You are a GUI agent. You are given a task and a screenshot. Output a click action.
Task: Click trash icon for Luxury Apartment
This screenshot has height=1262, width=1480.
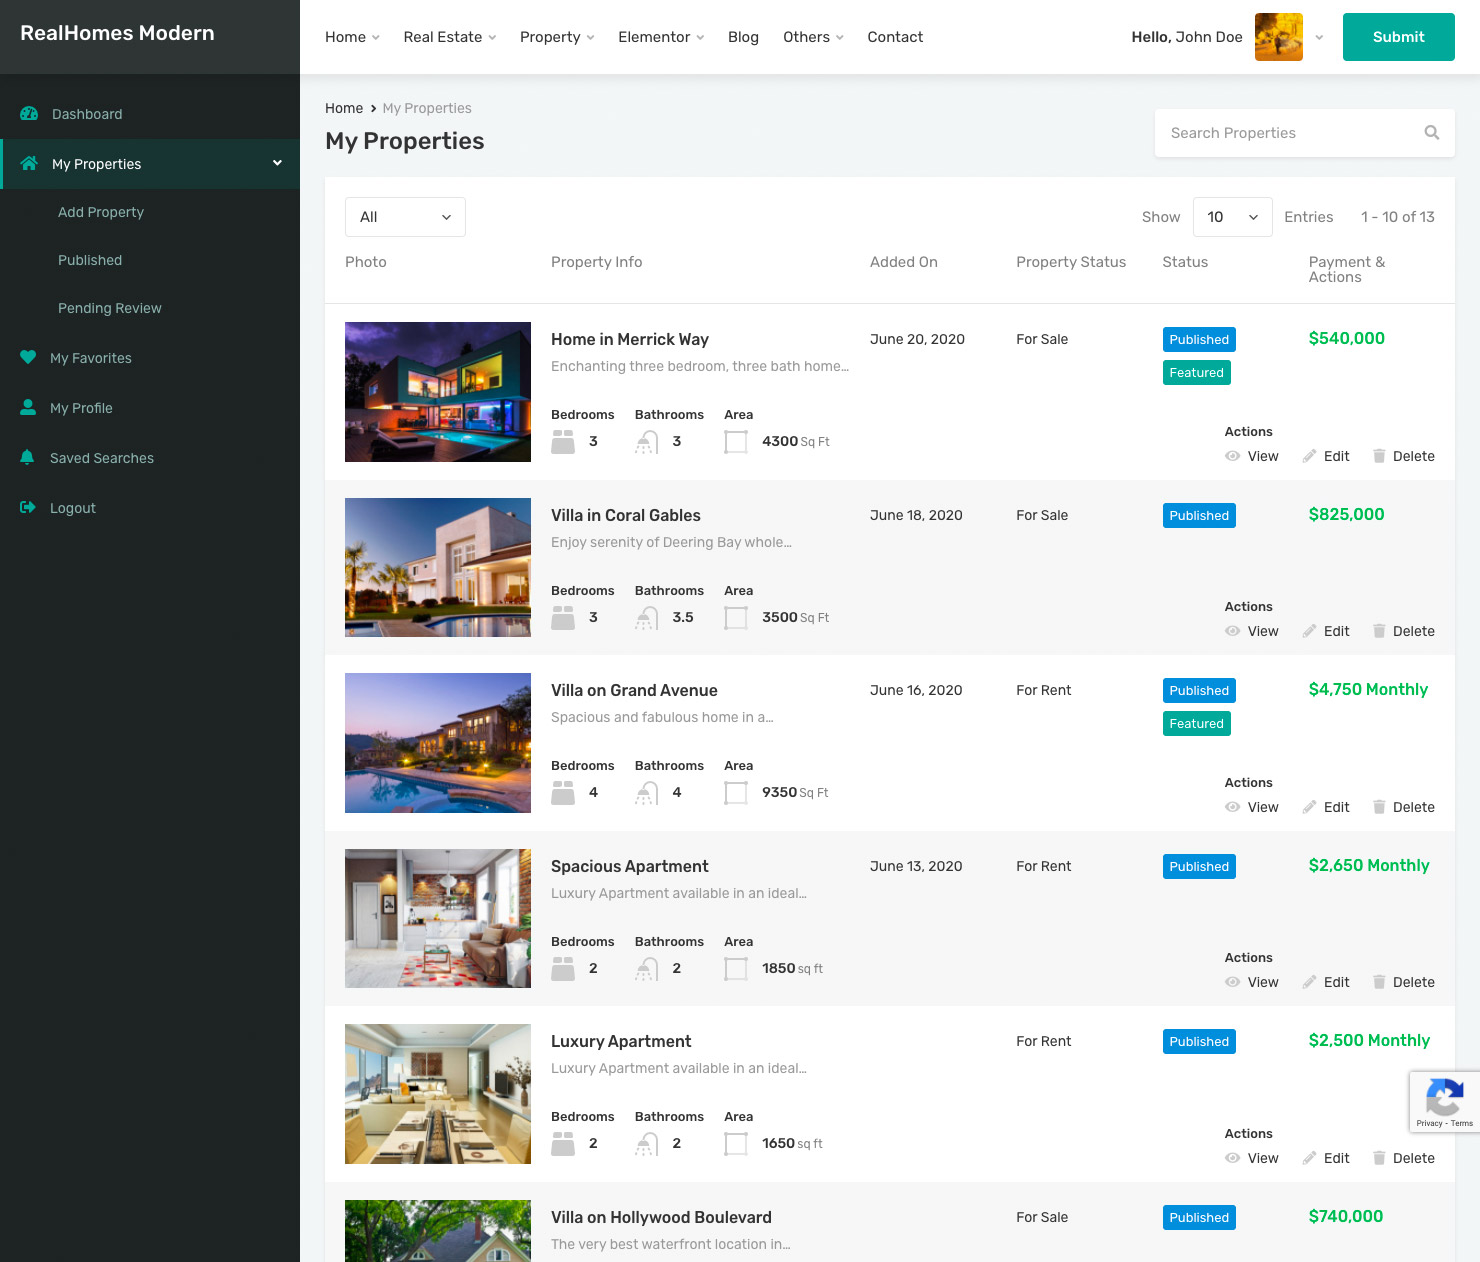pos(1379,1158)
